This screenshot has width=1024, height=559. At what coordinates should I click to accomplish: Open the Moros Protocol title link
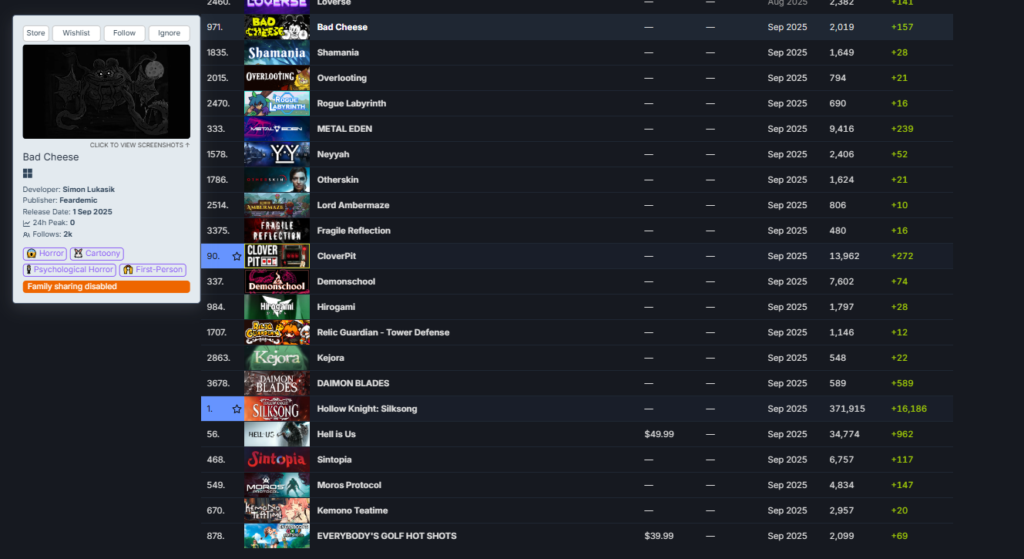tap(349, 486)
